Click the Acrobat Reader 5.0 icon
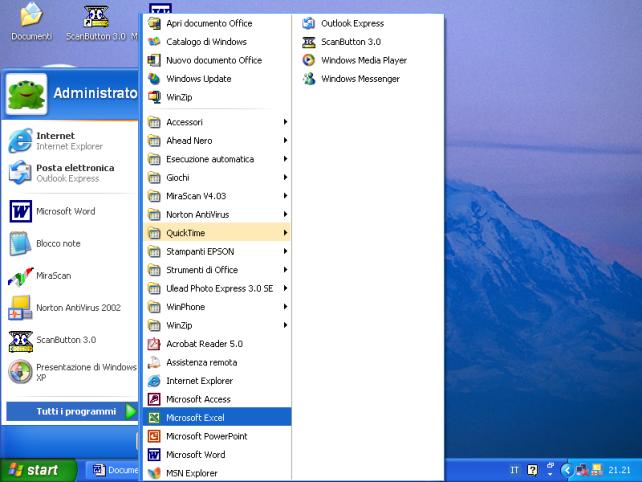642x482 pixels. [154, 344]
